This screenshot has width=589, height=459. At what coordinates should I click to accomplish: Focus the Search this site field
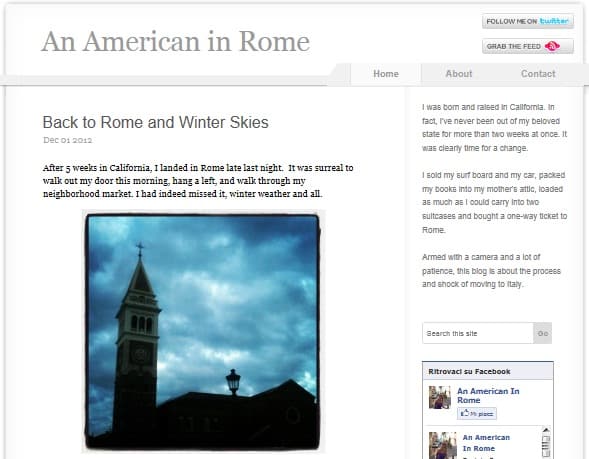478,333
